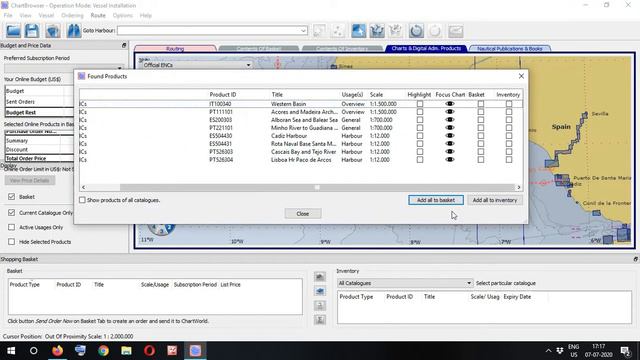
Task: Click the blue shopping basket toolbar icon
Action: pyautogui.click(x=377, y=31)
